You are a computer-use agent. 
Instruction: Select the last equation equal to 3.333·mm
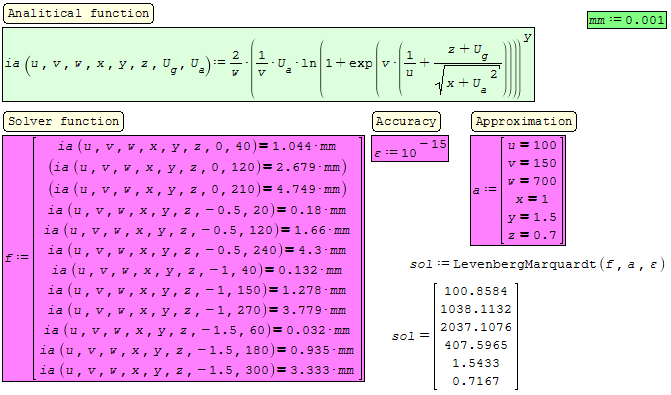click(197, 370)
